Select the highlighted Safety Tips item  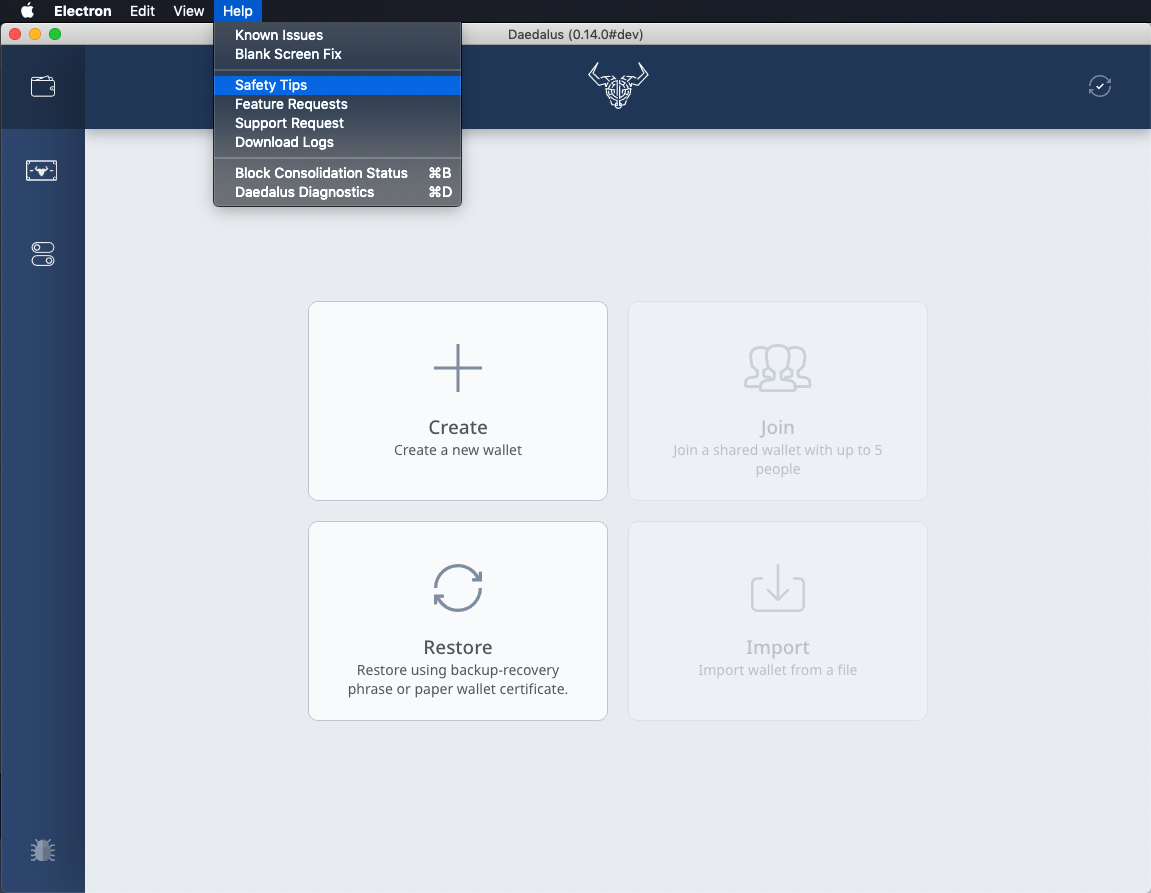click(338, 85)
